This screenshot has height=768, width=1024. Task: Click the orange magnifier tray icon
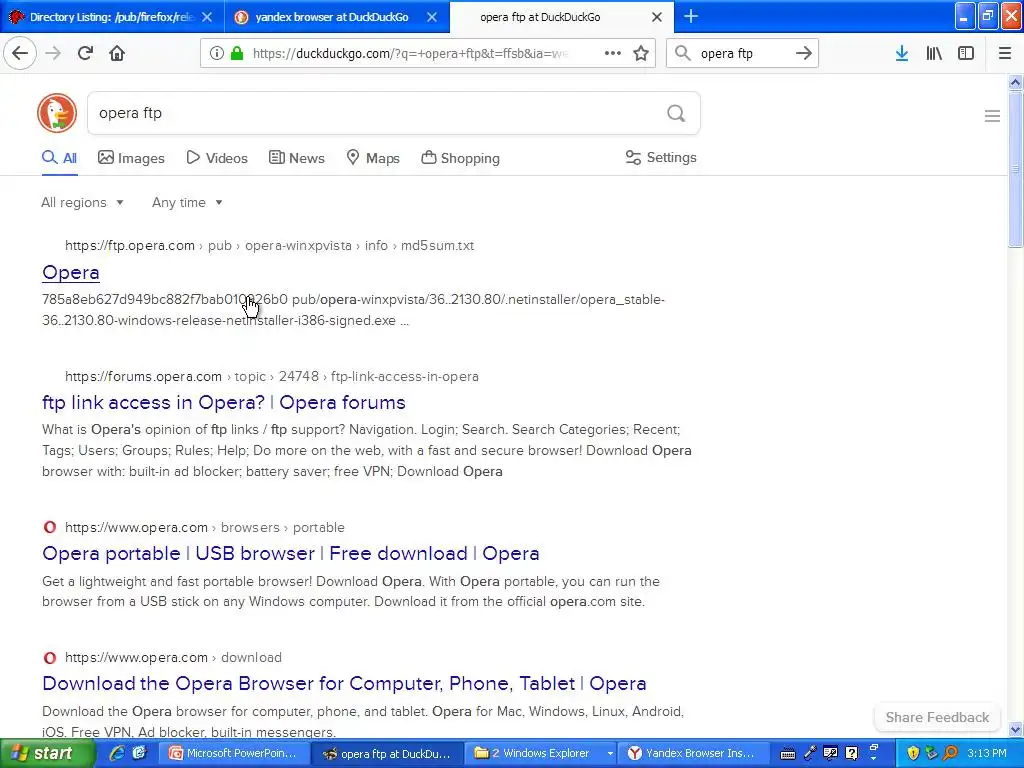click(951, 753)
